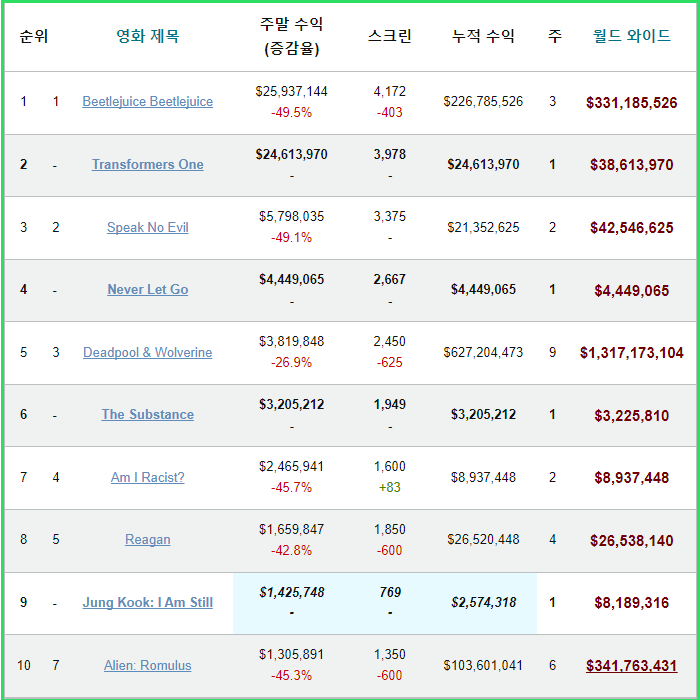Click the 월드 와이드 column header
The height and width of the screenshot is (700, 700).
point(632,36)
